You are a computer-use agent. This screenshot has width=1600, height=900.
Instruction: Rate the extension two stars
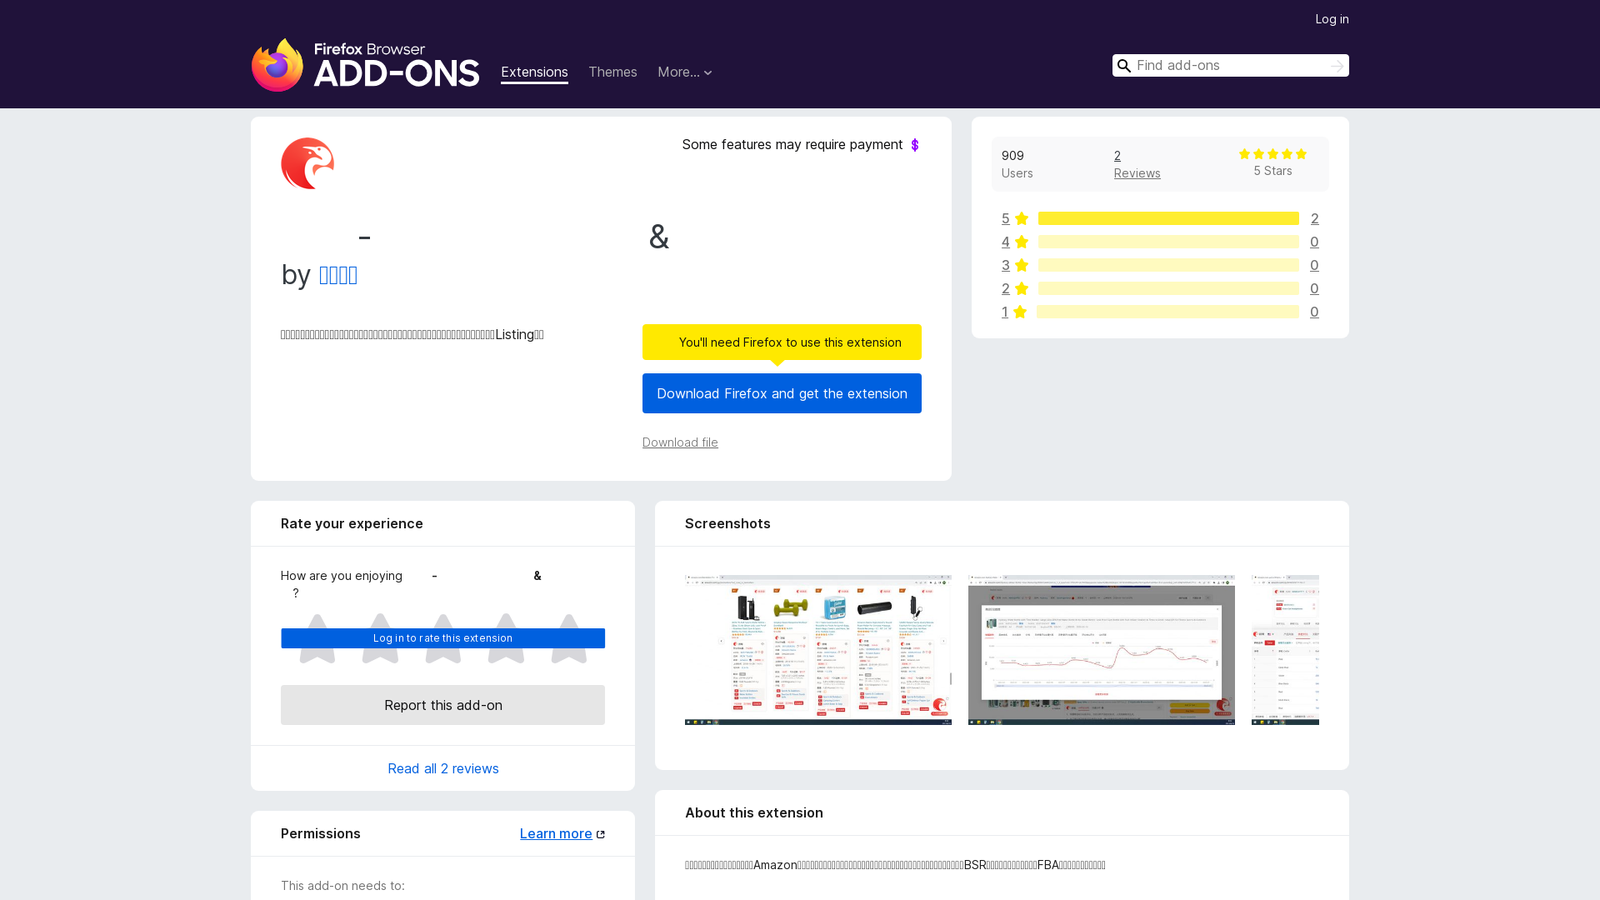click(x=380, y=638)
